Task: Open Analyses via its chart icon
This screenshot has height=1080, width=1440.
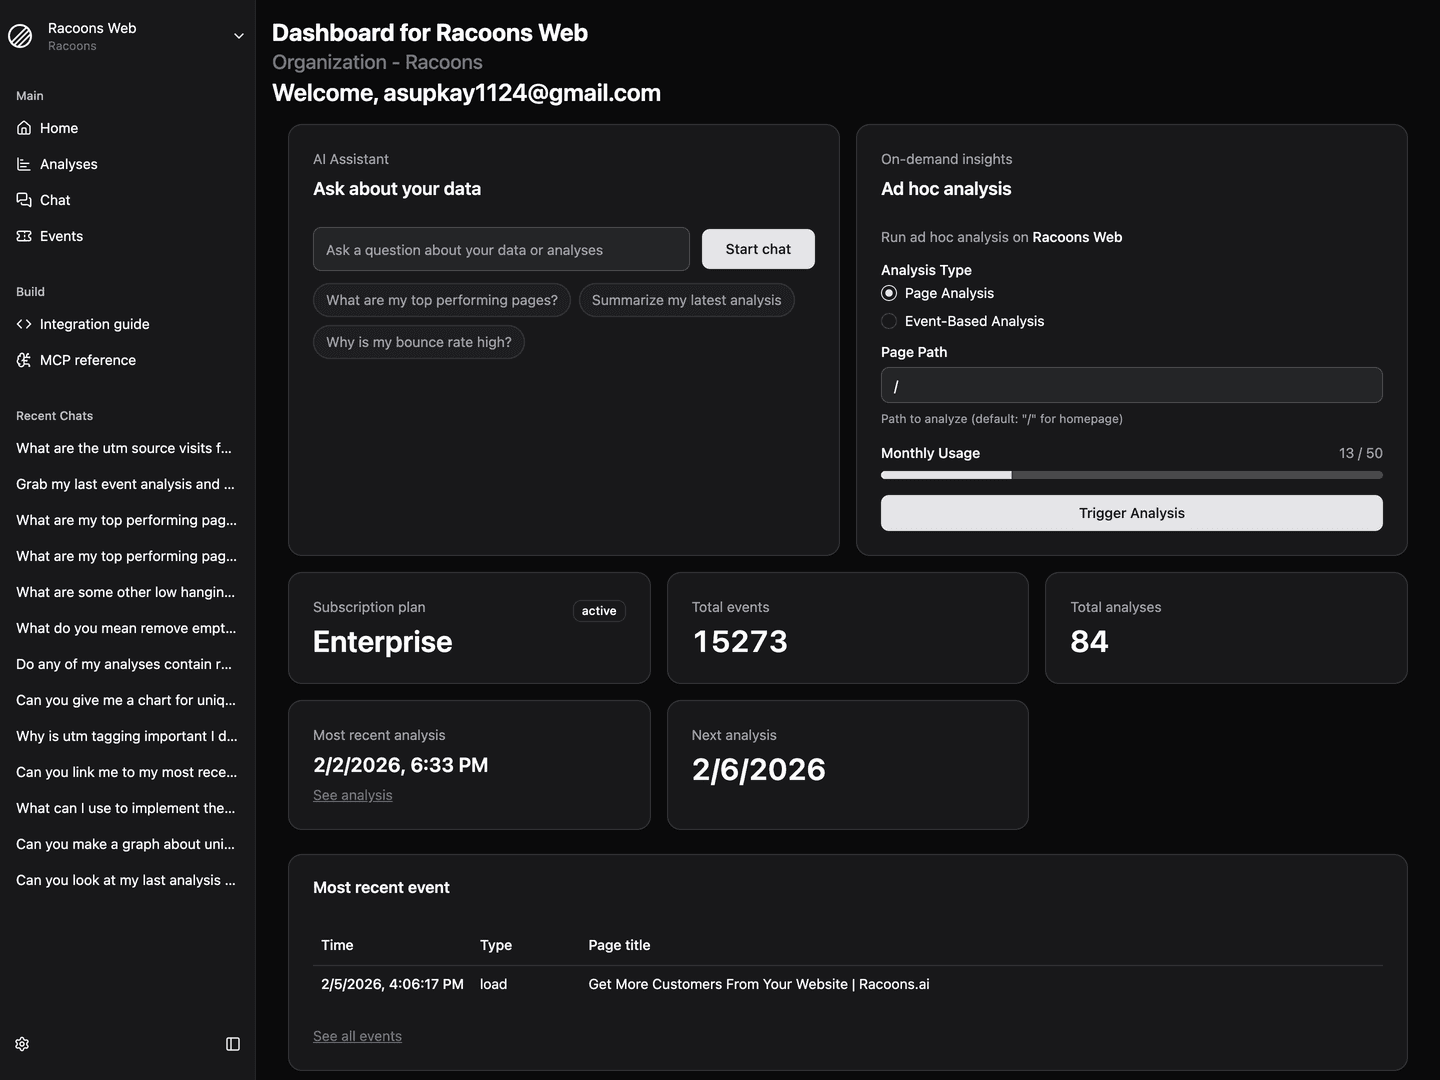Action: pyautogui.click(x=24, y=164)
